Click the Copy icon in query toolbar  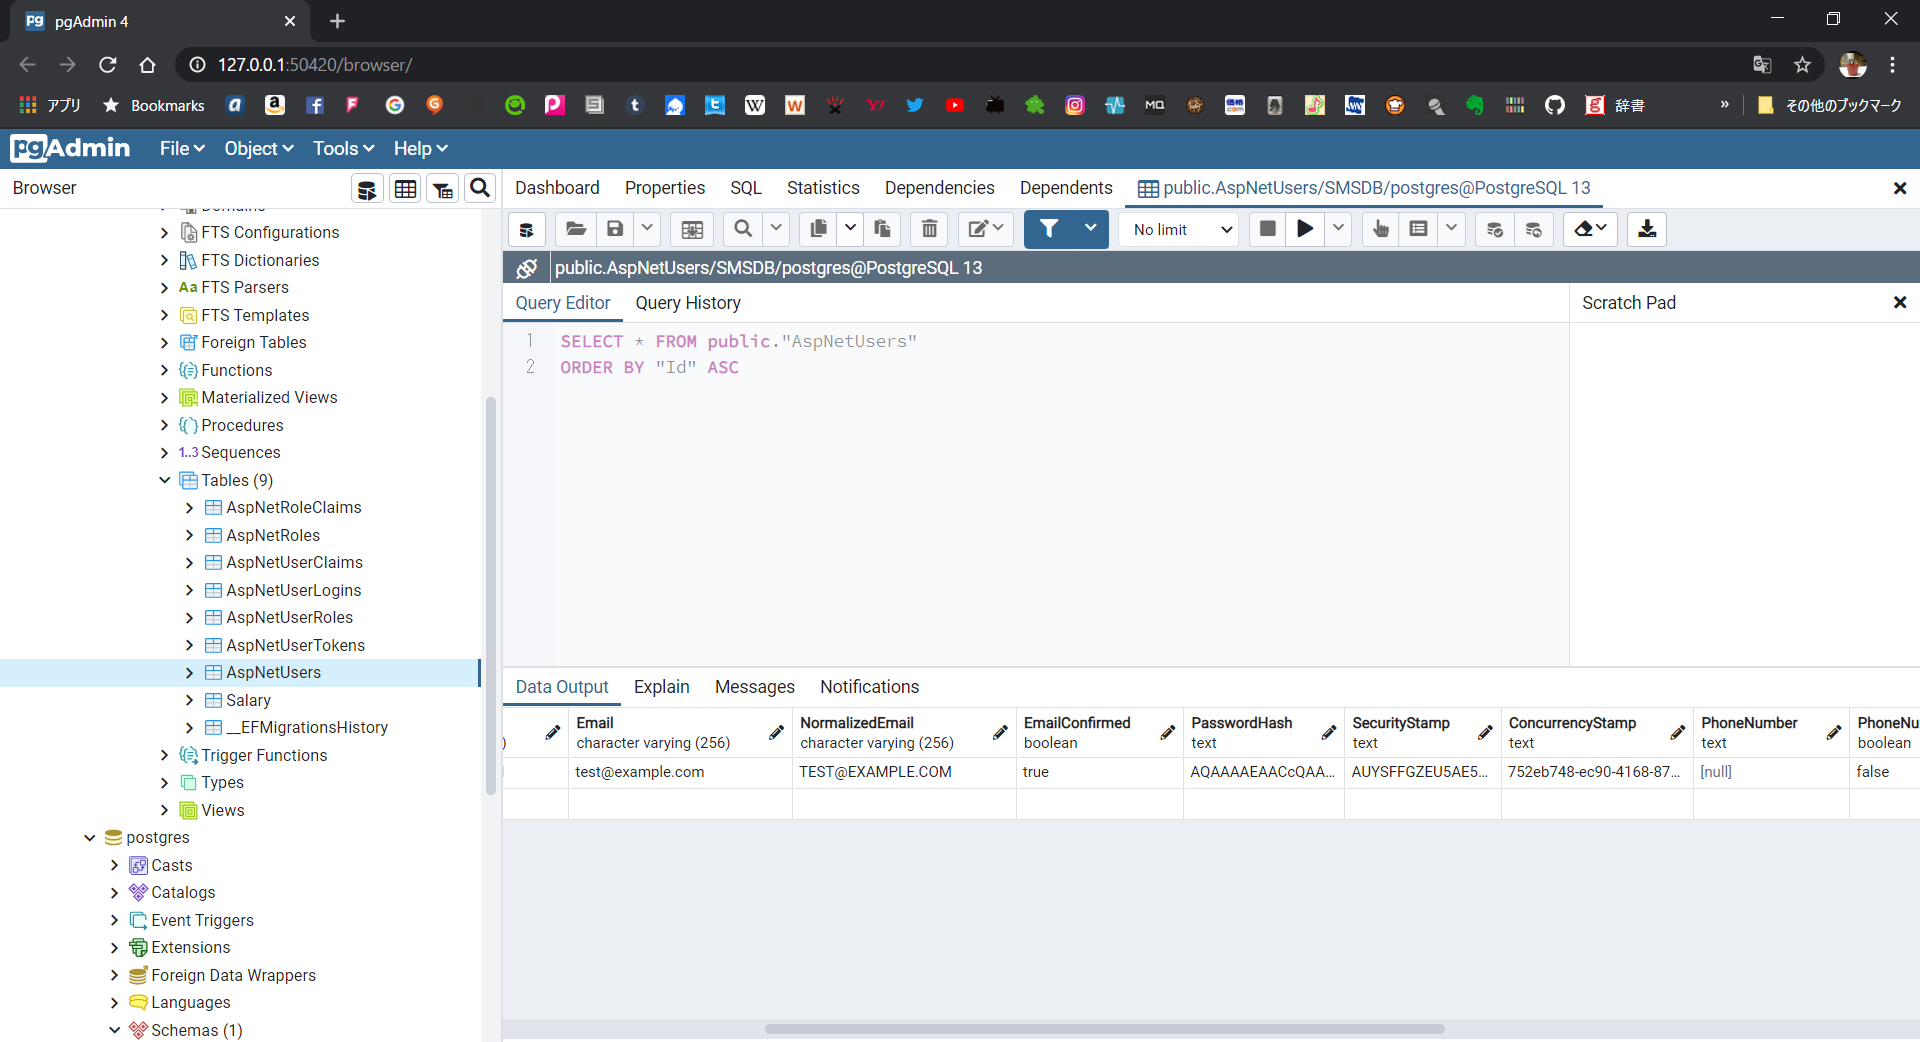(x=818, y=229)
